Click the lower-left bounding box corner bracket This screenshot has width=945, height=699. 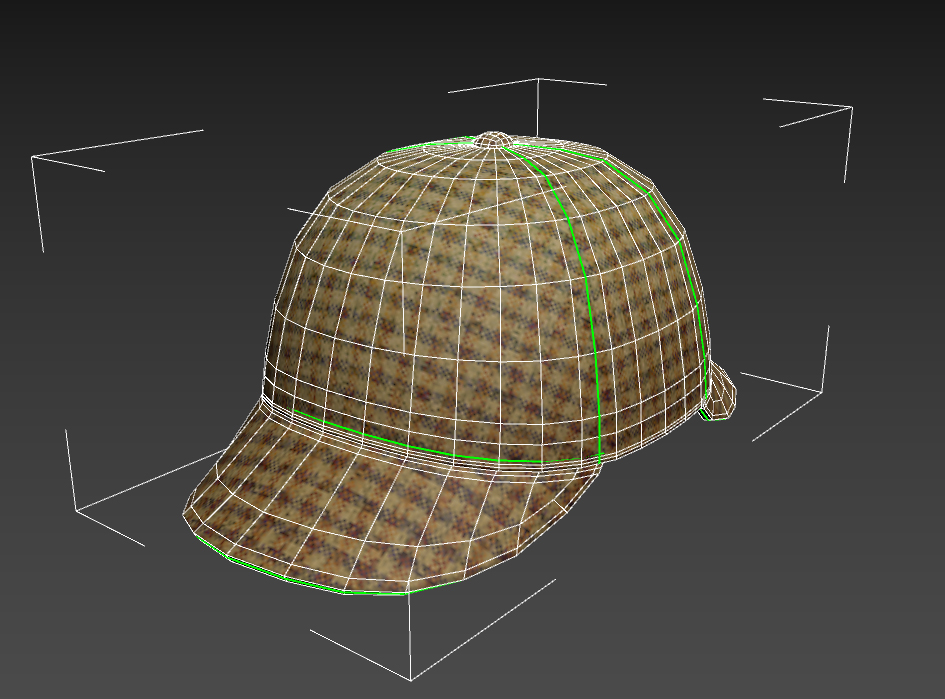point(77,510)
